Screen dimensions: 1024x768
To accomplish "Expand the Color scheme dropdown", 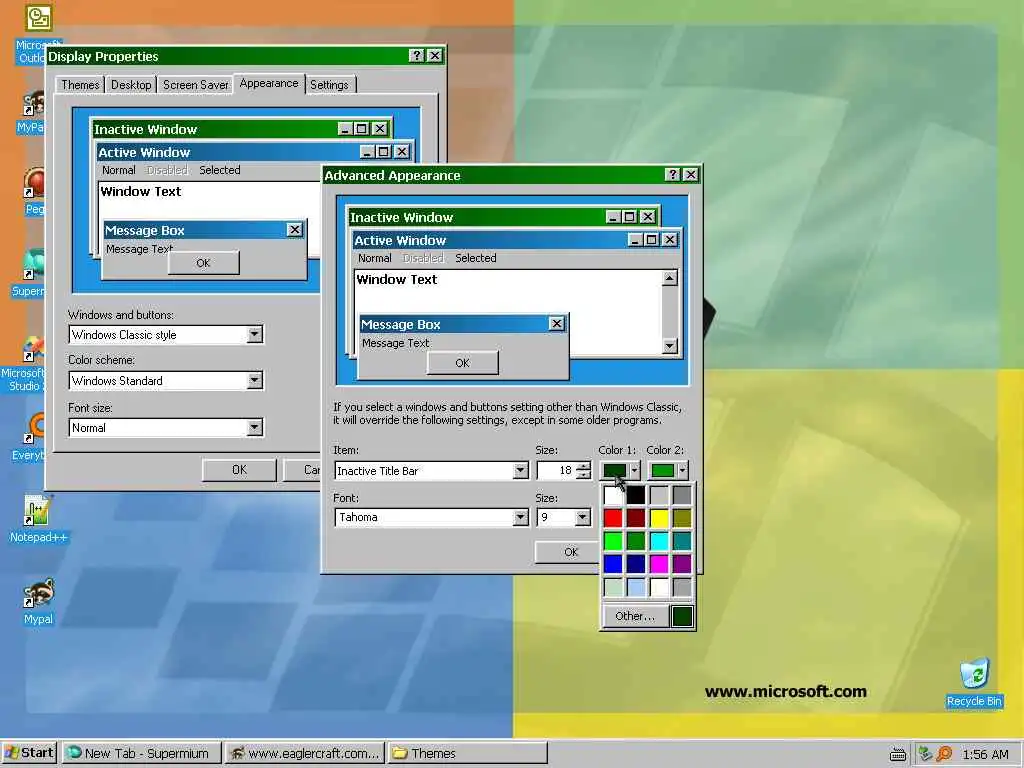I will click(x=255, y=380).
